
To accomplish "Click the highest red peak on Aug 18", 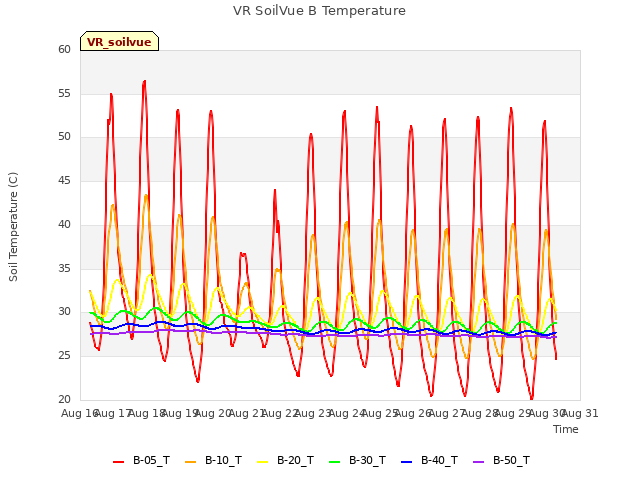I will (x=144, y=81).
